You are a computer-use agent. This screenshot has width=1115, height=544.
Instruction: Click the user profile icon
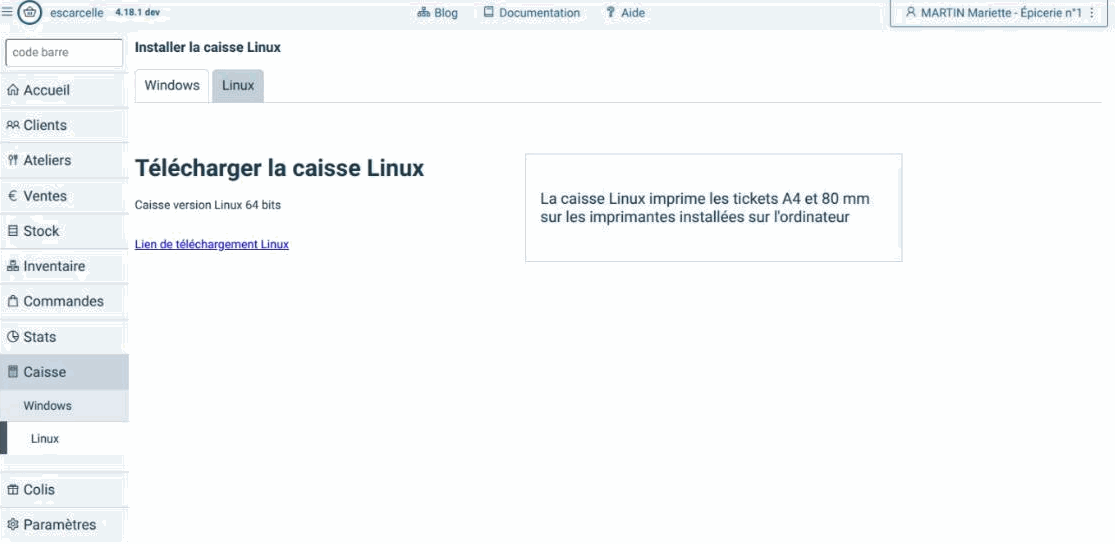pos(911,13)
